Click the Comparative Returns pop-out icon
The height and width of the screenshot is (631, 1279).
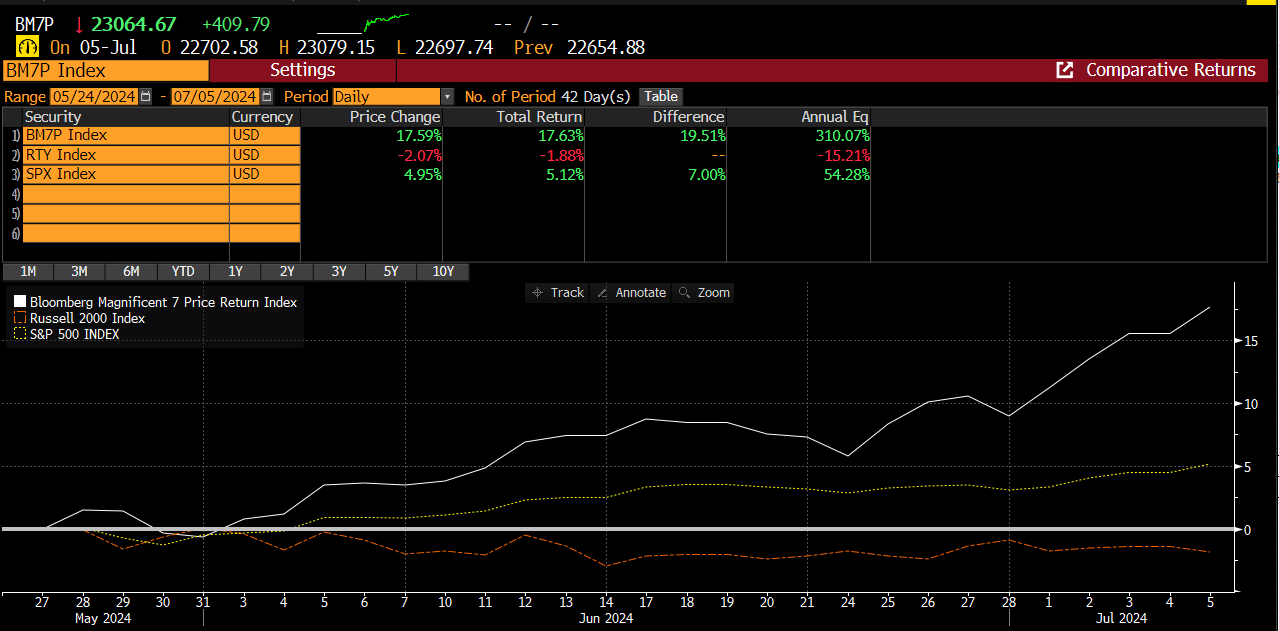click(x=1065, y=70)
